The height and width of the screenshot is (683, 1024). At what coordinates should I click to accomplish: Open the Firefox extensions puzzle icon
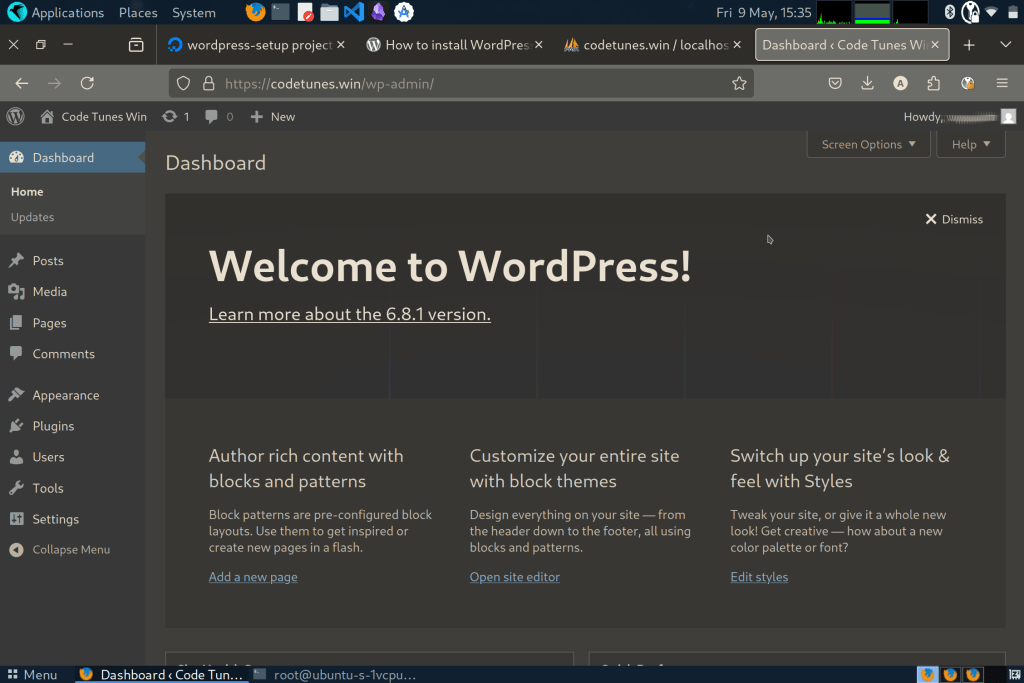tap(934, 83)
